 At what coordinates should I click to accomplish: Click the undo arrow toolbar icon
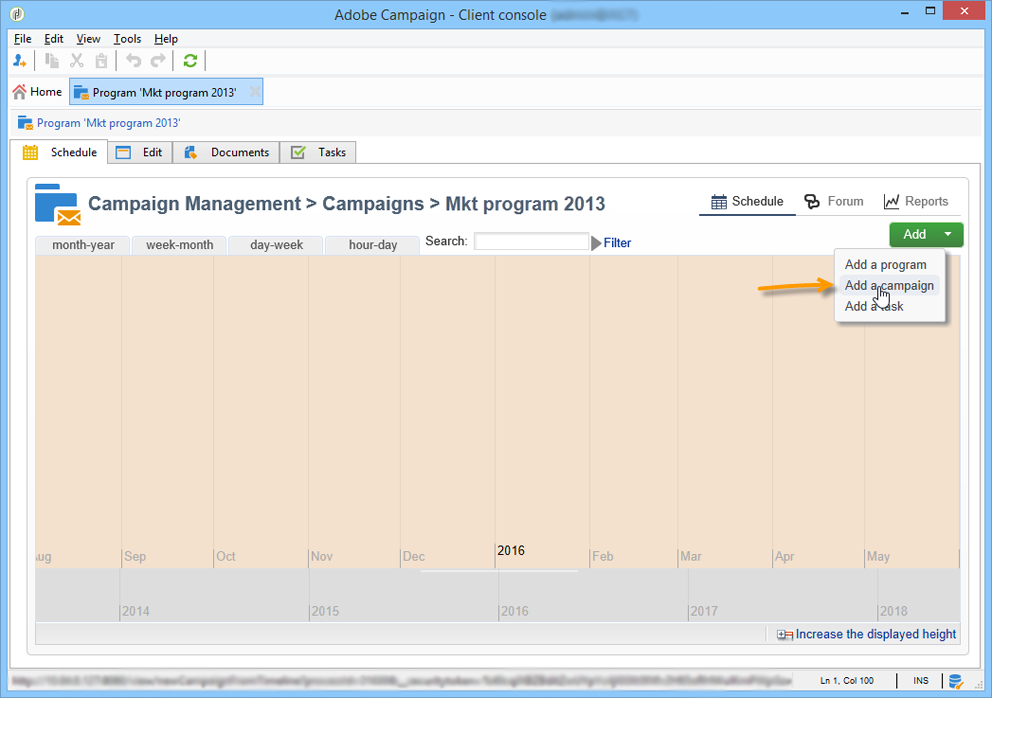133,61
